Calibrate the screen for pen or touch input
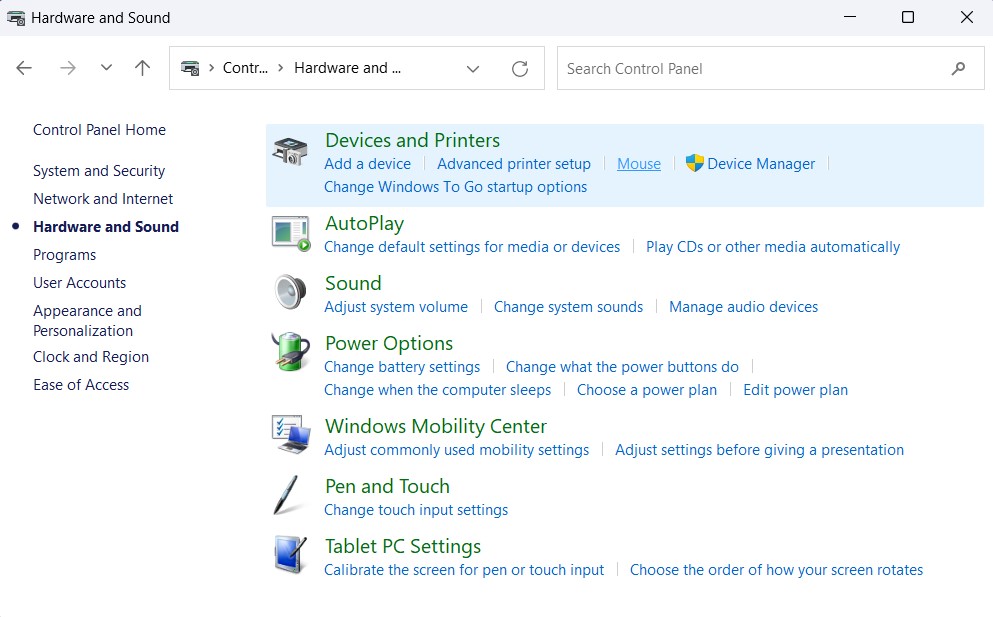 [x=464, y=570]
